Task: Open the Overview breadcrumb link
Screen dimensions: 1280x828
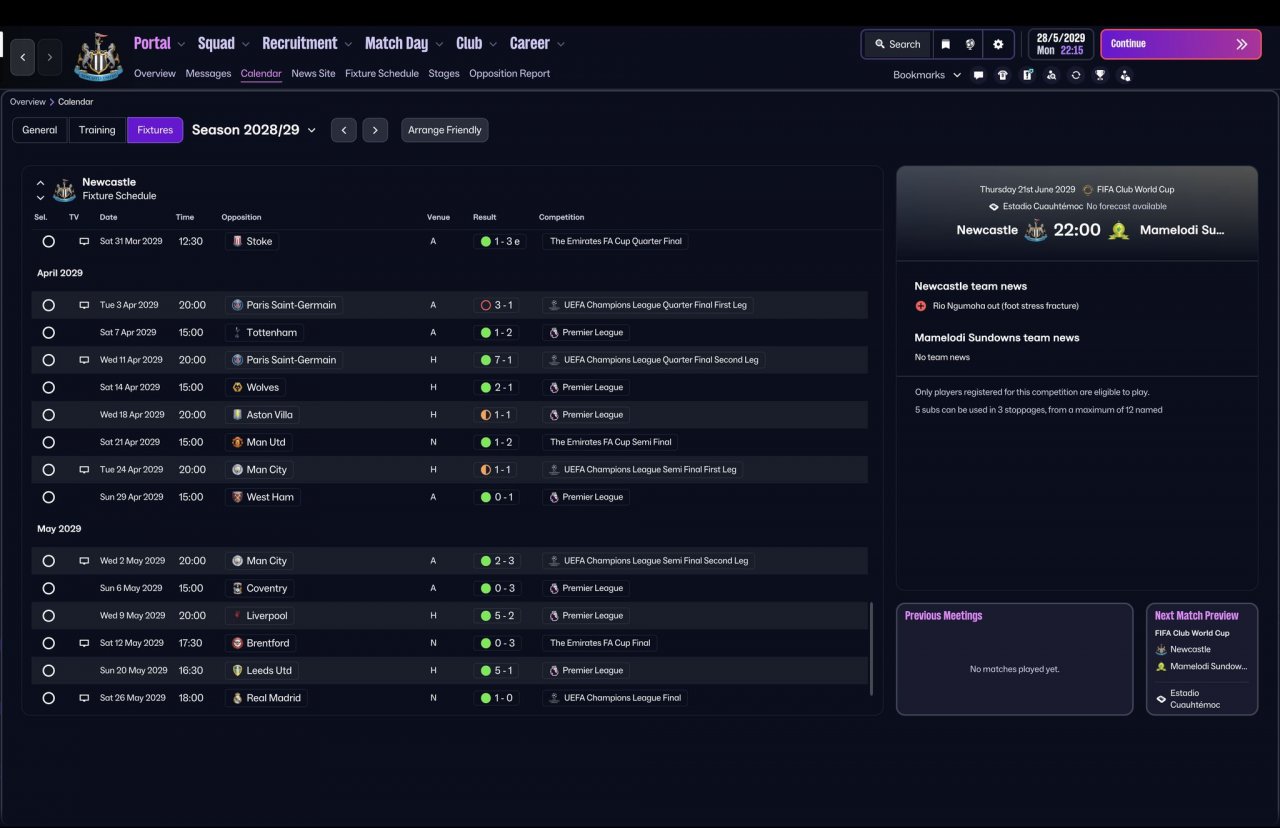Action: 28,102
